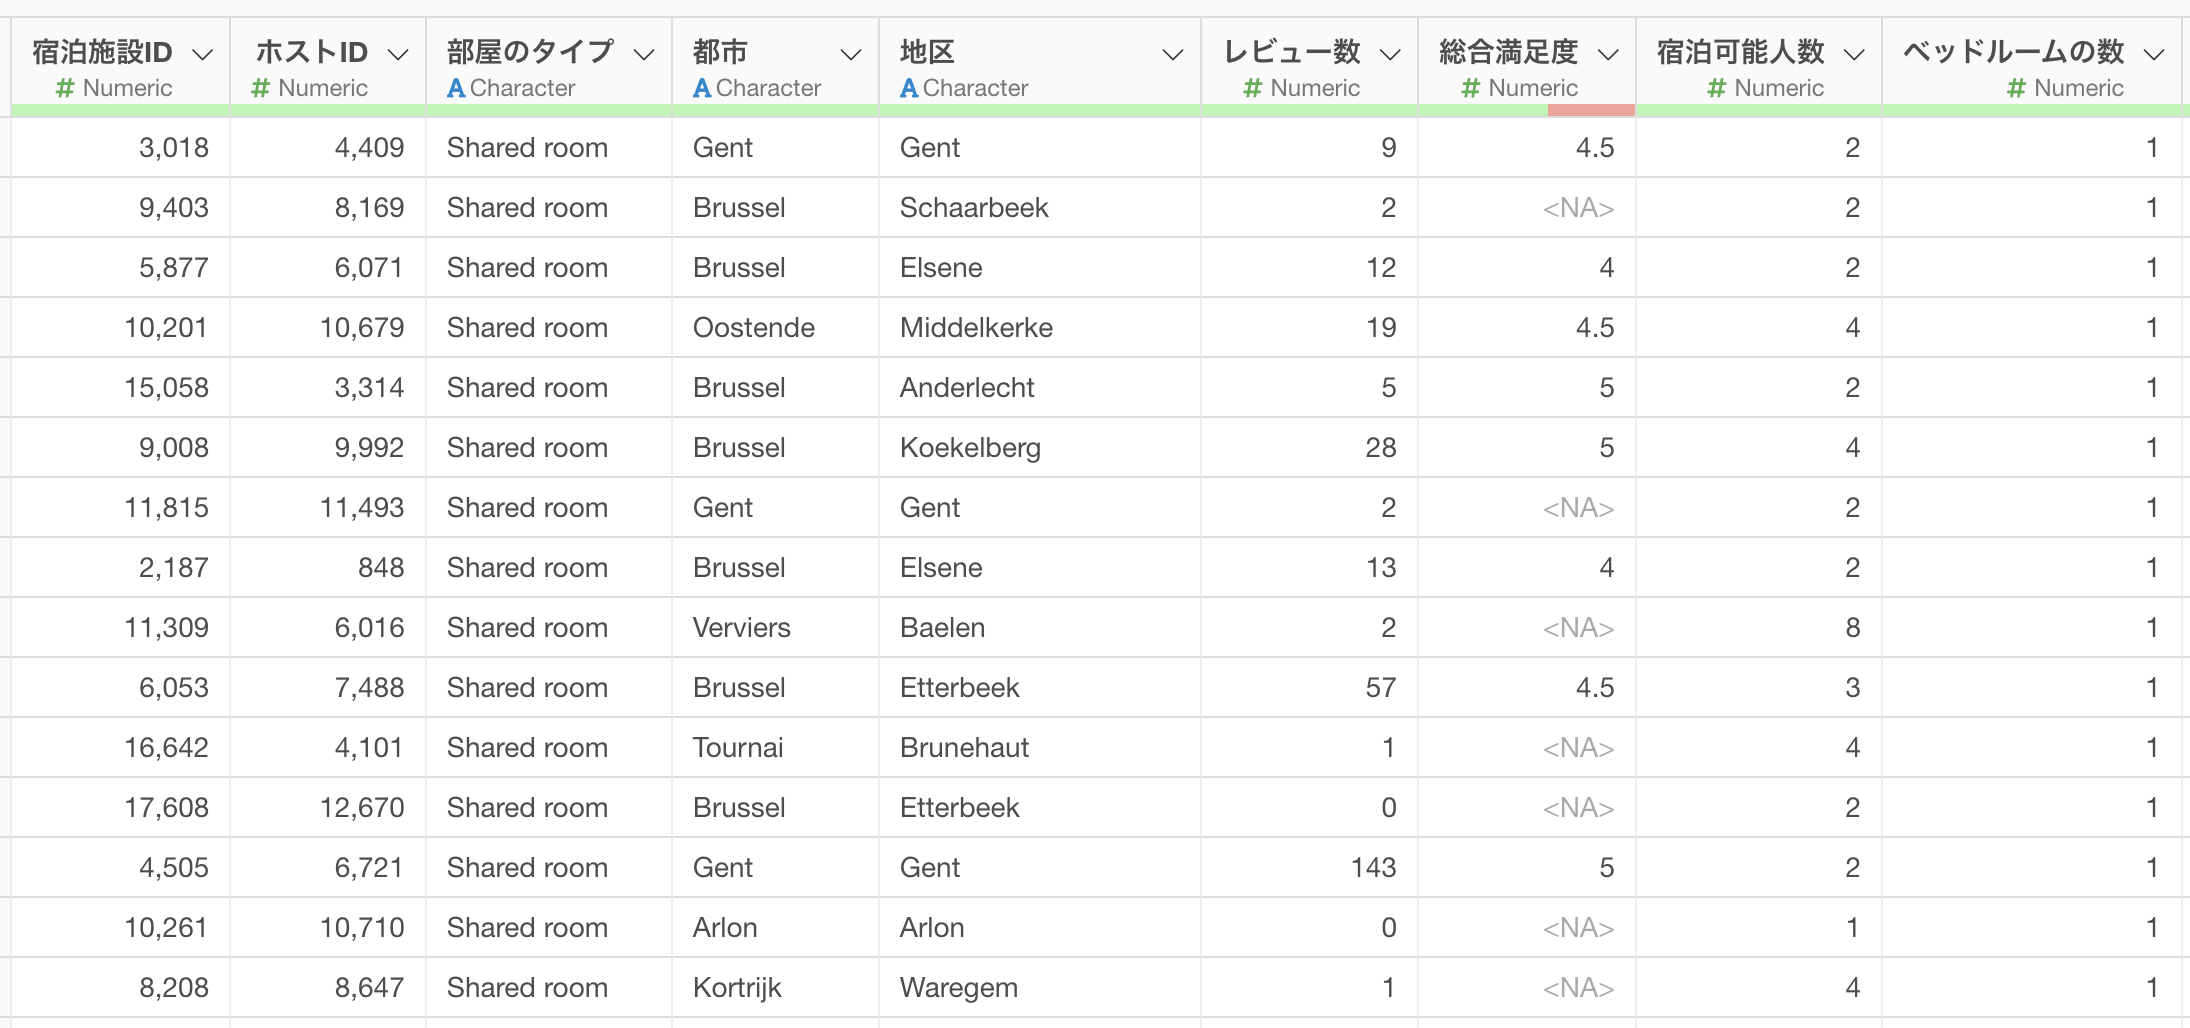Select the Schaarbeek cell in 地区 column
The height and width of the screenshot is (1028, 2190).
click(974, 207)
